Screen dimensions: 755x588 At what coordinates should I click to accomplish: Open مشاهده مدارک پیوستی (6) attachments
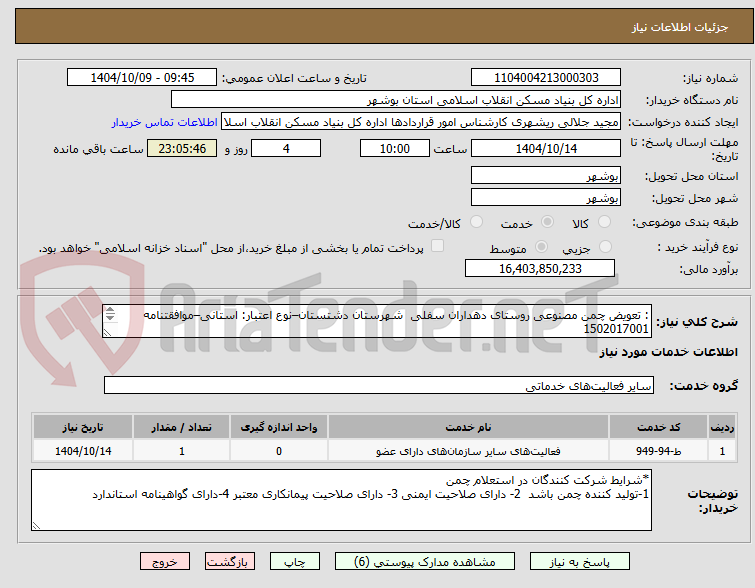pyautogui.click(x=425, y=562)
